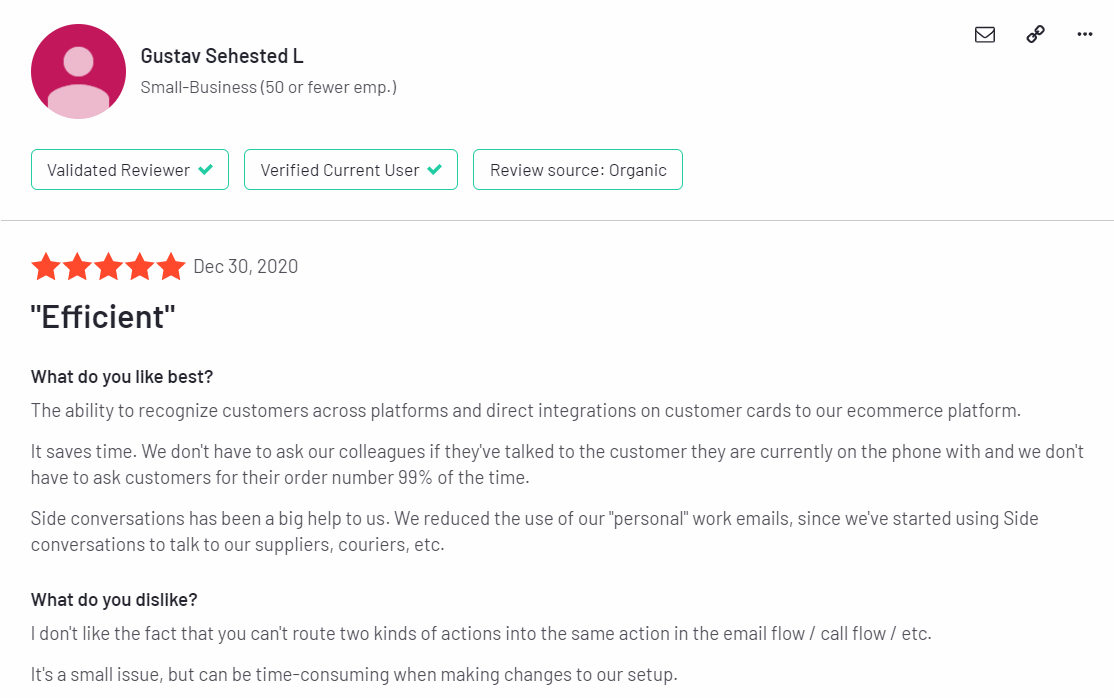Click the fifth rating star

[x=171, y=267]
